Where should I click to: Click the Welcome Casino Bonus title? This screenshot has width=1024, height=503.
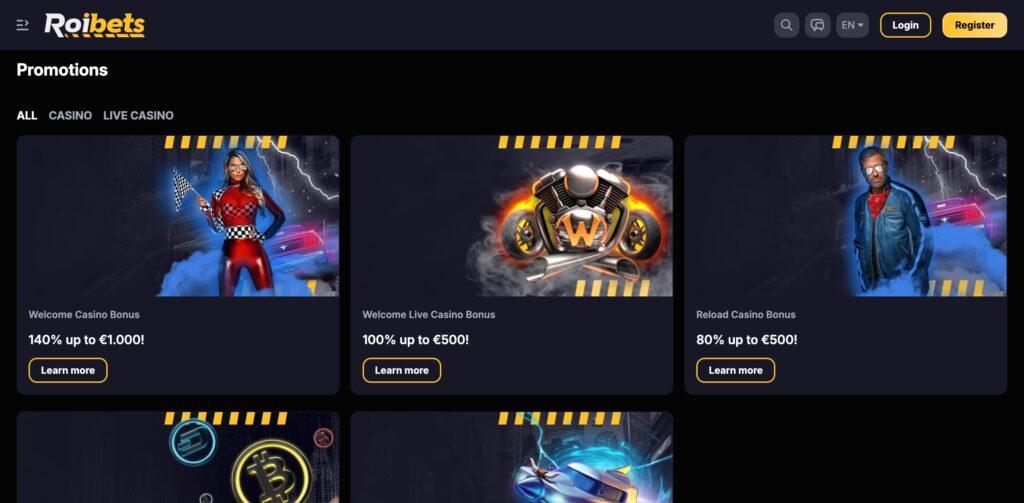[x=84, y=314]
